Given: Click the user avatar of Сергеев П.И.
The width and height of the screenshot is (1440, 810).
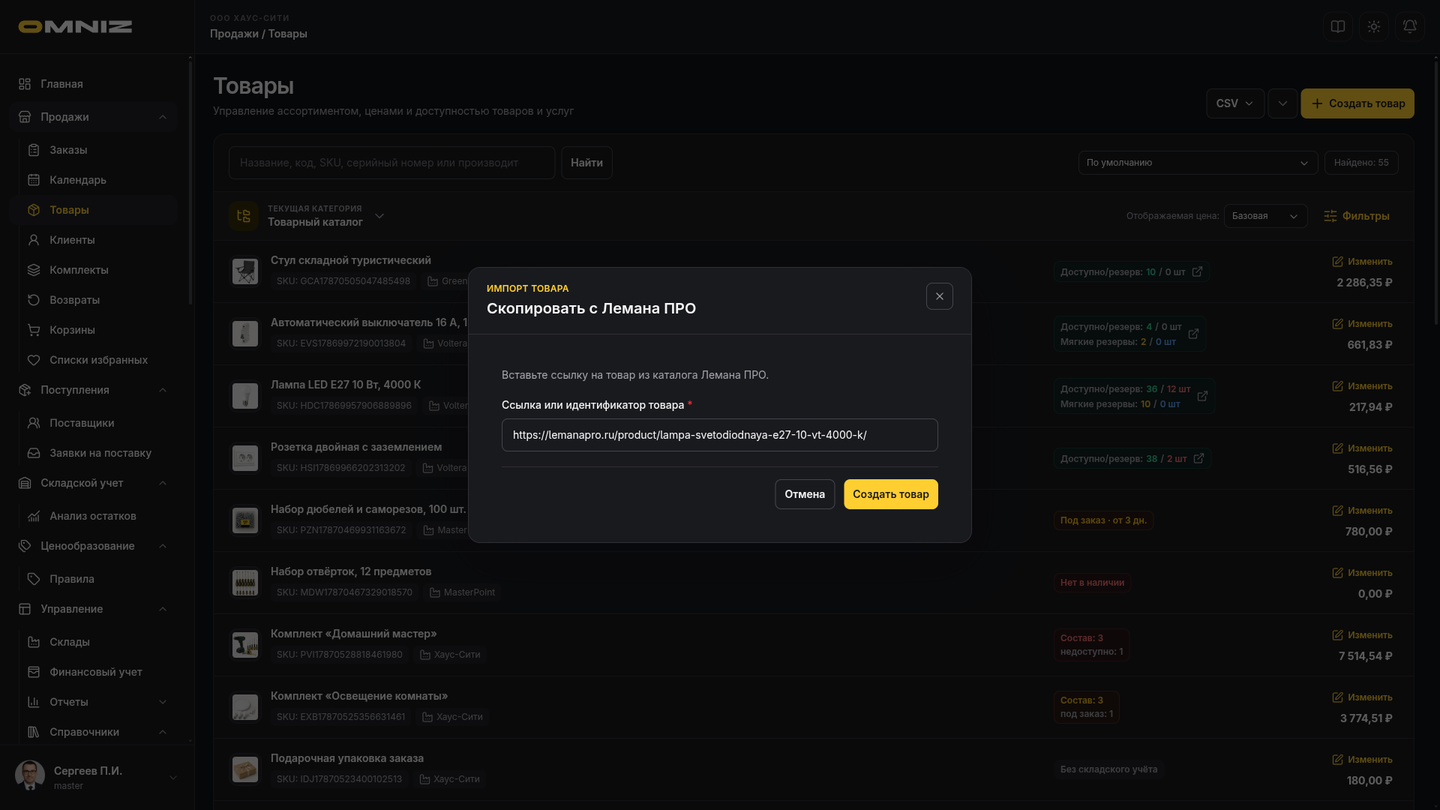Looking at the screenshot, I should click(x=30, y=776).
